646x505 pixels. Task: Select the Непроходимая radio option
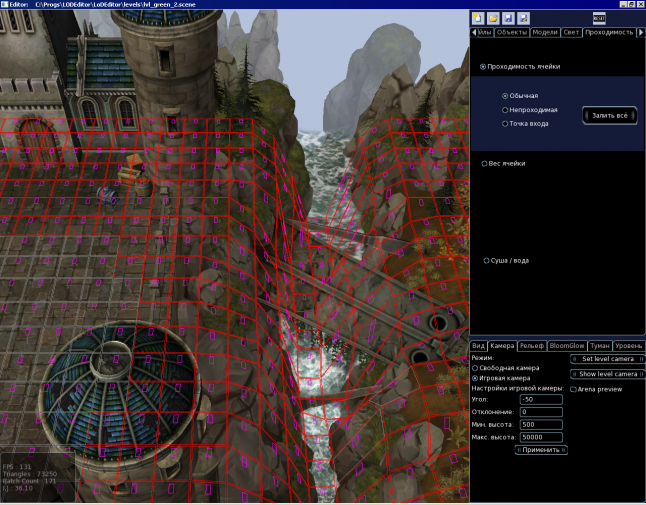pyautogui.click(x=505, y=110)
